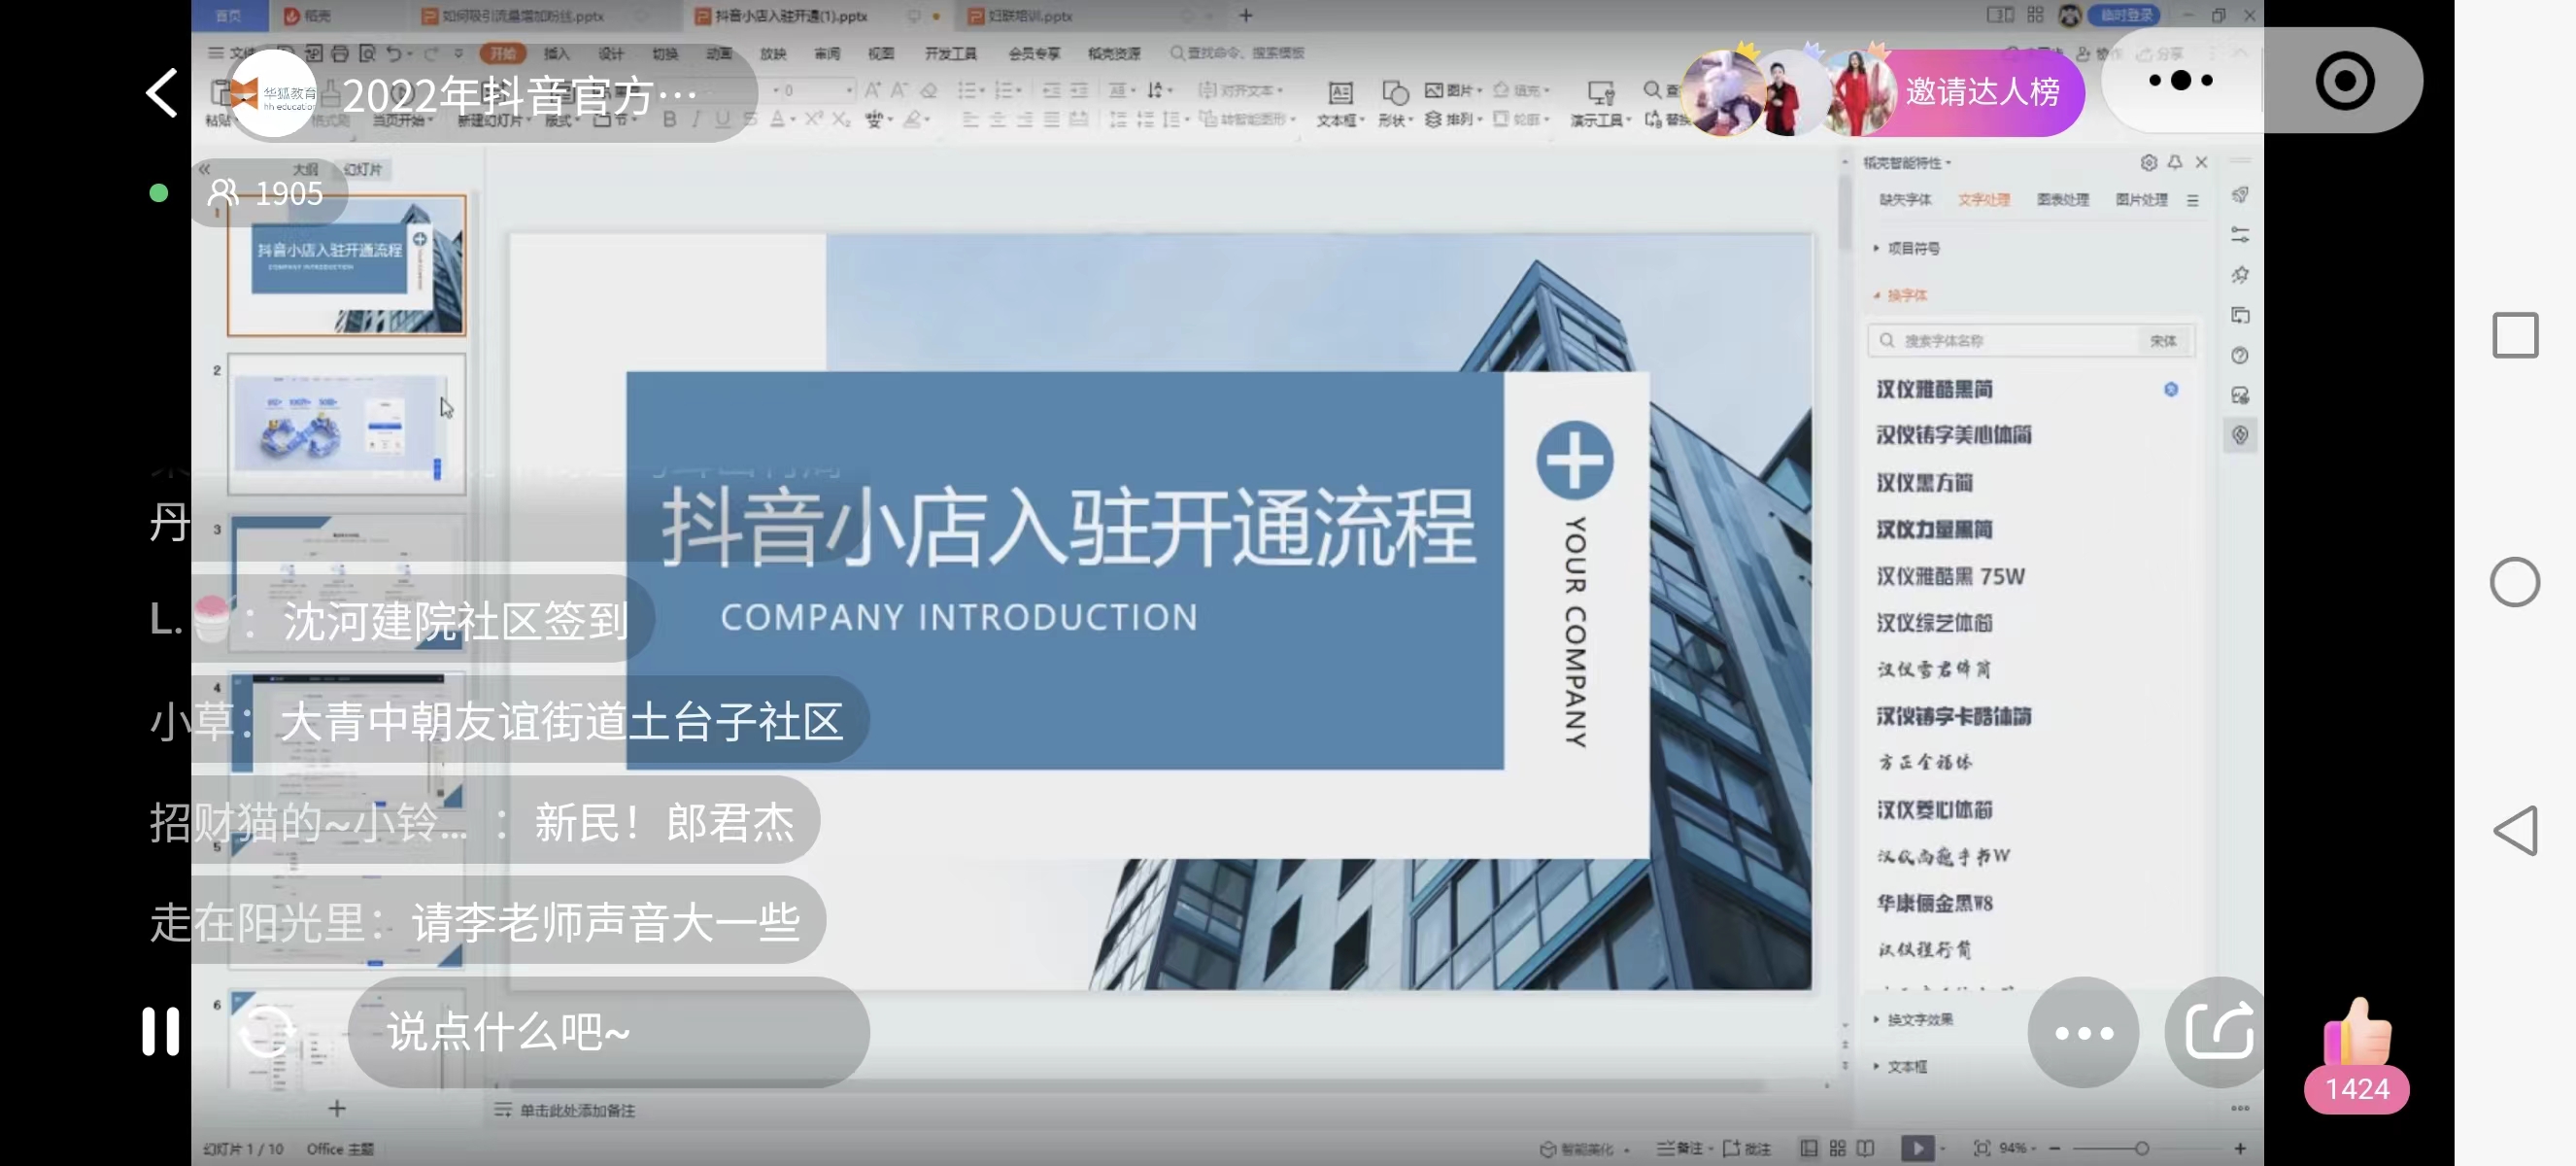Click the 形状 shapes tool
This screenshot has height=1166, width=2576.
tap(1394, 104)
